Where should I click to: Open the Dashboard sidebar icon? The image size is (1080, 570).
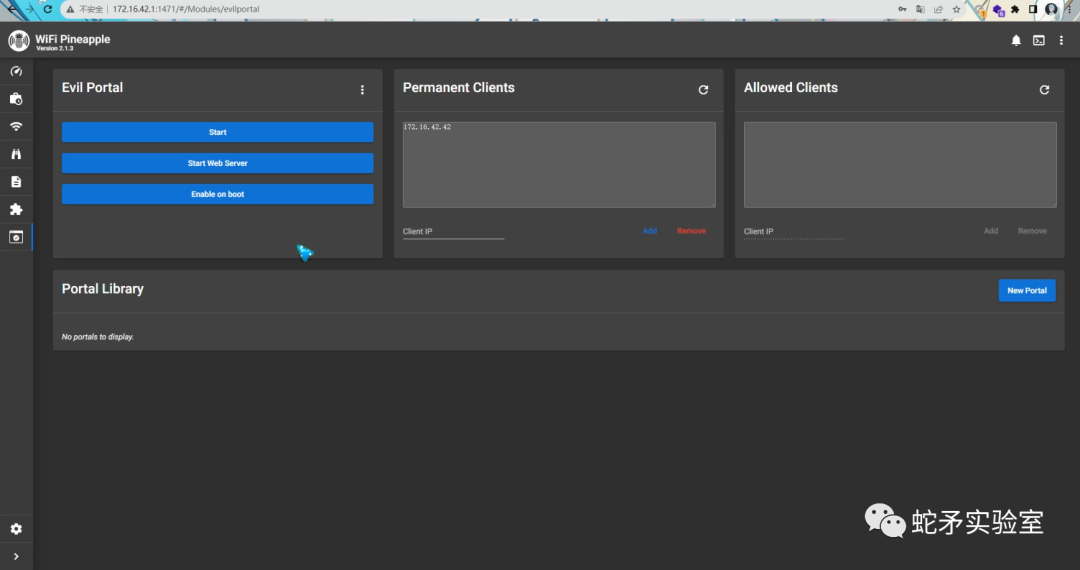pyautogui.click(x=16, y=72)
